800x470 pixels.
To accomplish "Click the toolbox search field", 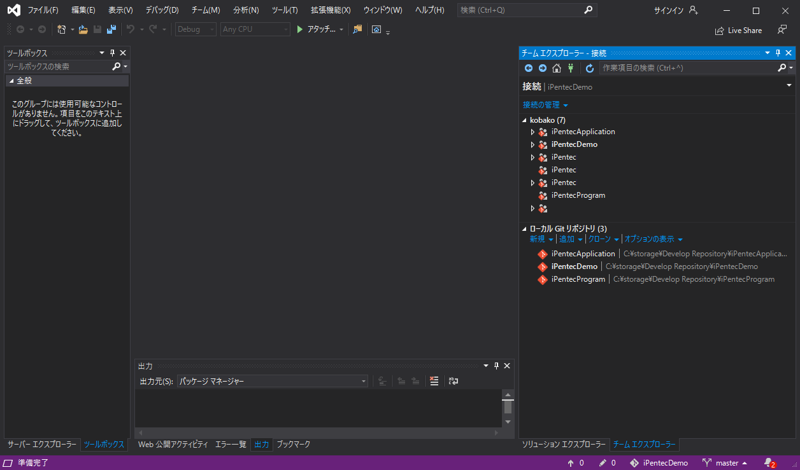I will [58, 66].
